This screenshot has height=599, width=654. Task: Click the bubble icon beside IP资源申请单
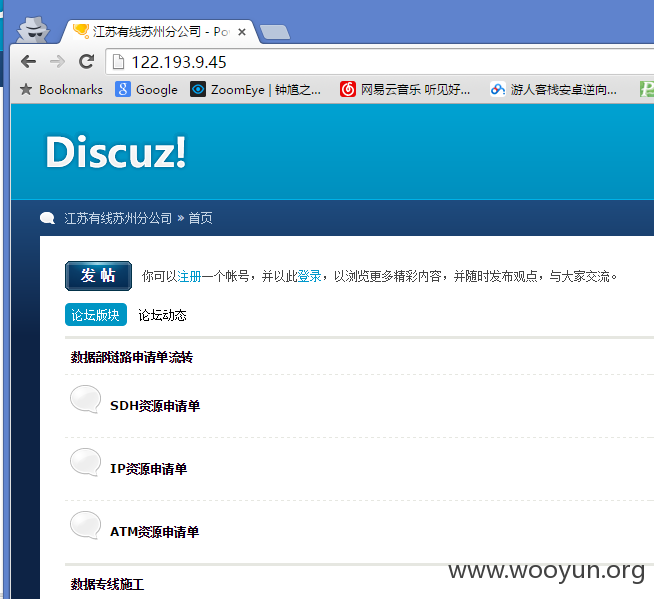tap(86, 463)
